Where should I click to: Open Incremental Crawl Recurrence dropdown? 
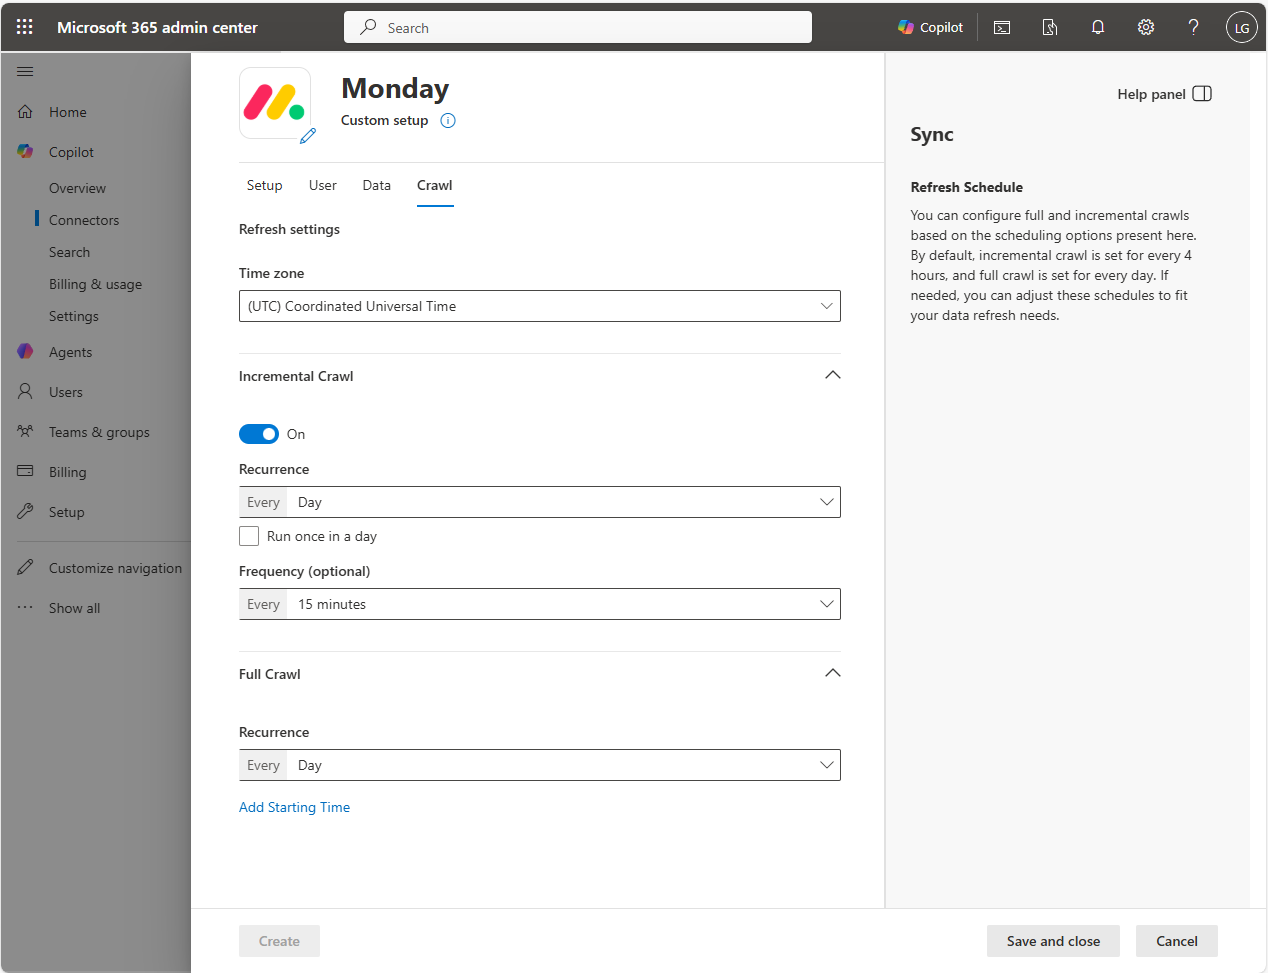point(540,502)
